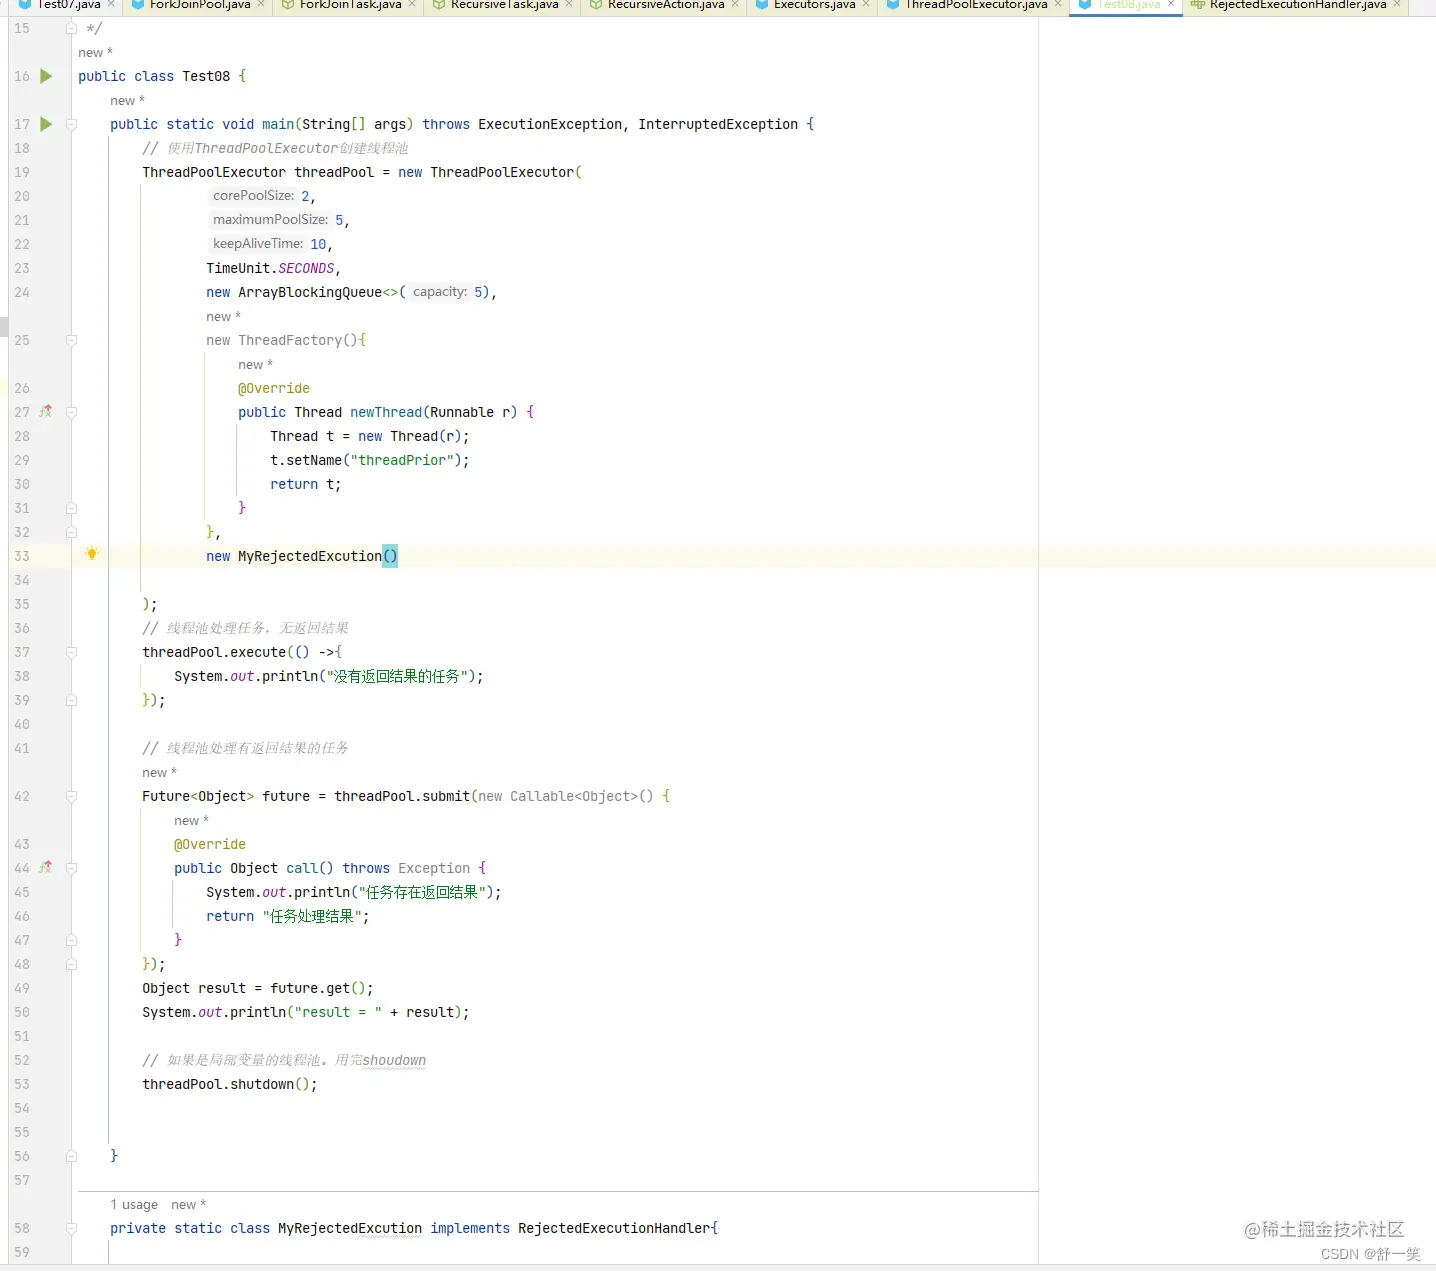The image size is (1436, 1271).
Task: Open the RejectedExecutionHandler.java tab
Action: [x=1298, y=5]
